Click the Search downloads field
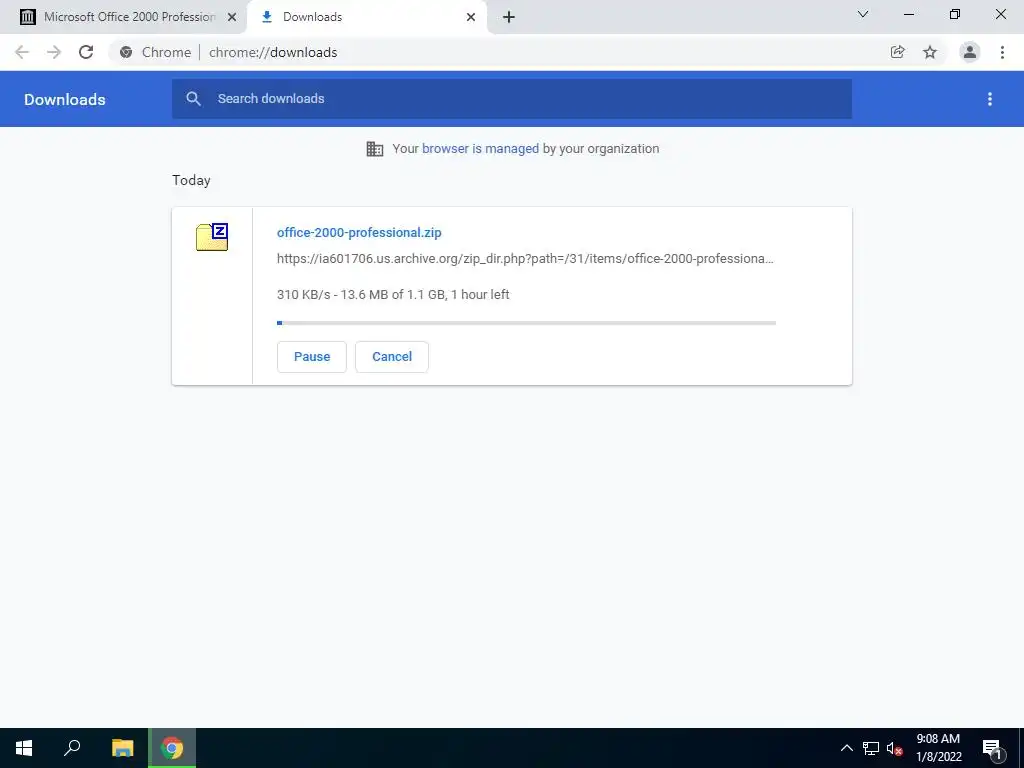Image resolution: width=1024 pixels, height=768 pixels. click(x=512, y=99)
